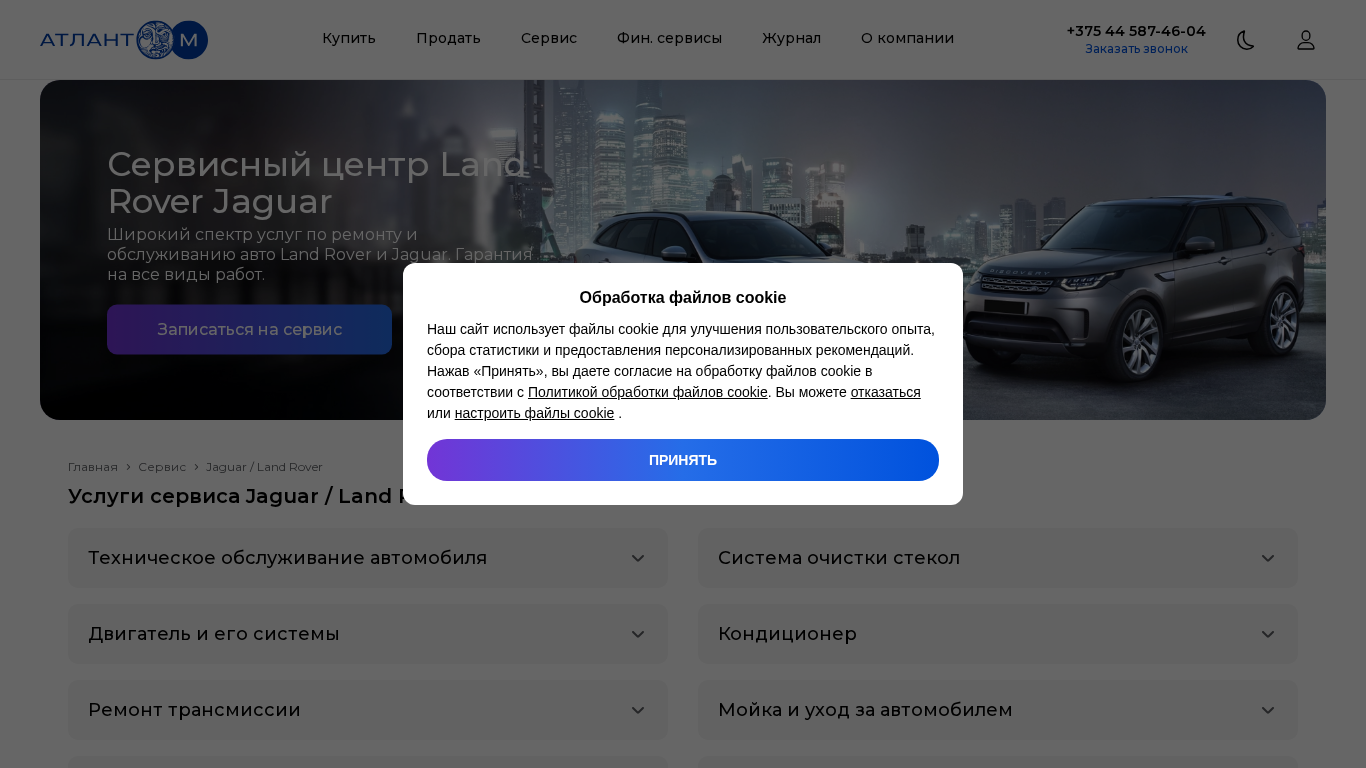Open the Сервис menu item
Image resolution: width=1366 pixels, height=768 pixels.
[549, 38]
